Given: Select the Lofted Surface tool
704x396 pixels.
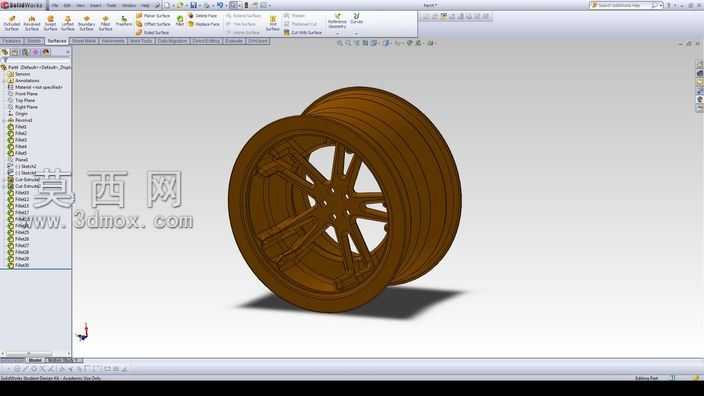Looking at the screenshot, I should click(68, 23).
